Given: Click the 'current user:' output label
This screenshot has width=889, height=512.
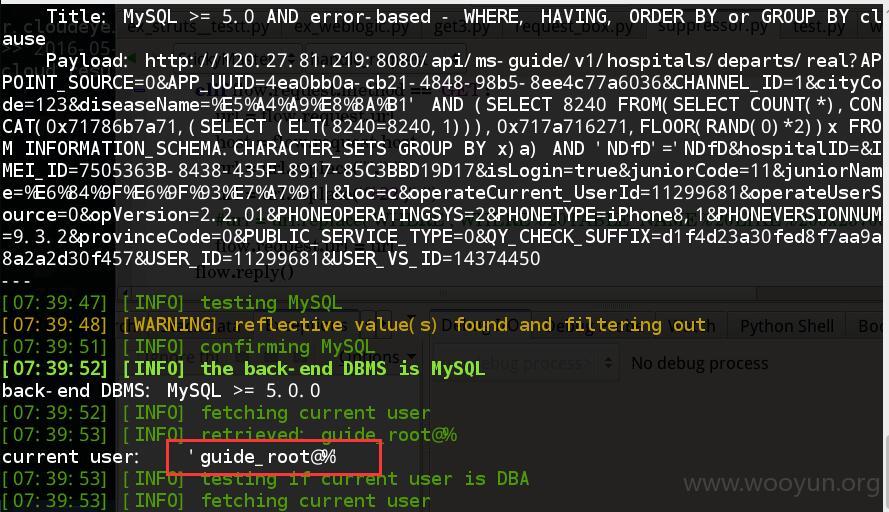Looking at the screenshot, I should [x=70, y=457].
